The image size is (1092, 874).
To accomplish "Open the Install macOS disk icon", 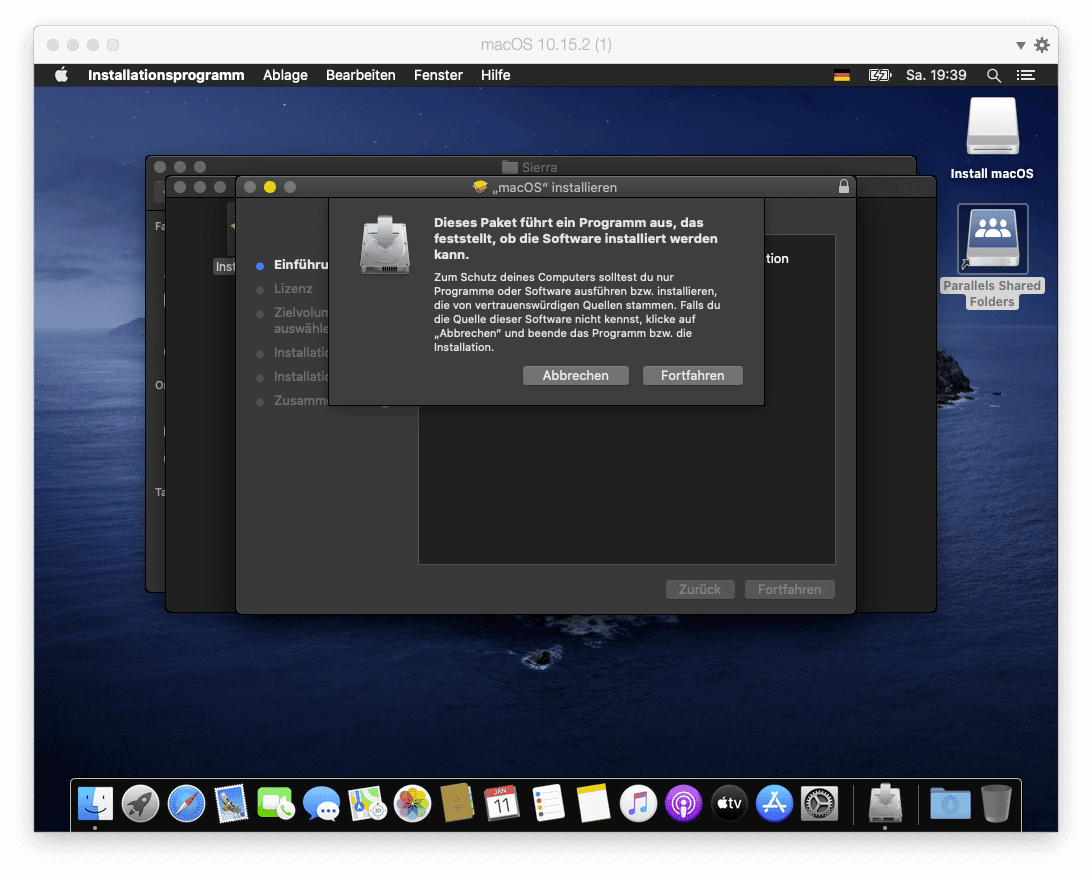I will 992,128.
